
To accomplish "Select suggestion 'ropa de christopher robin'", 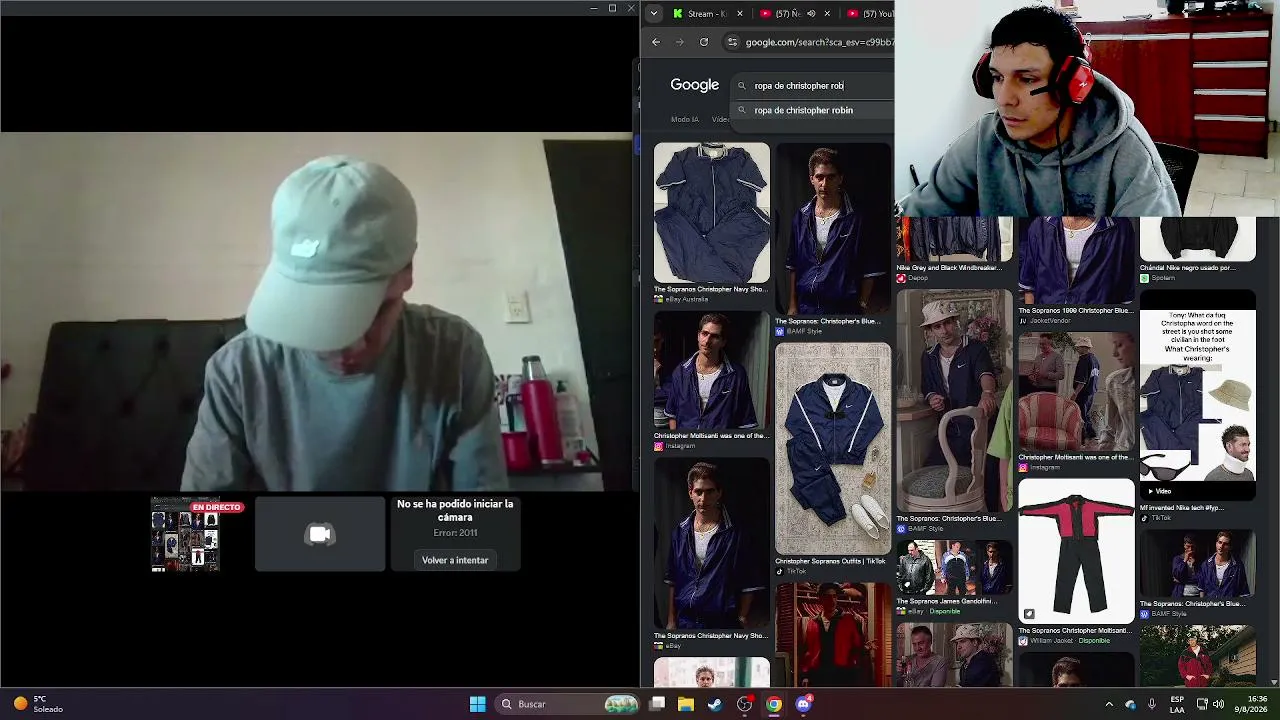I will coord(804,110).
